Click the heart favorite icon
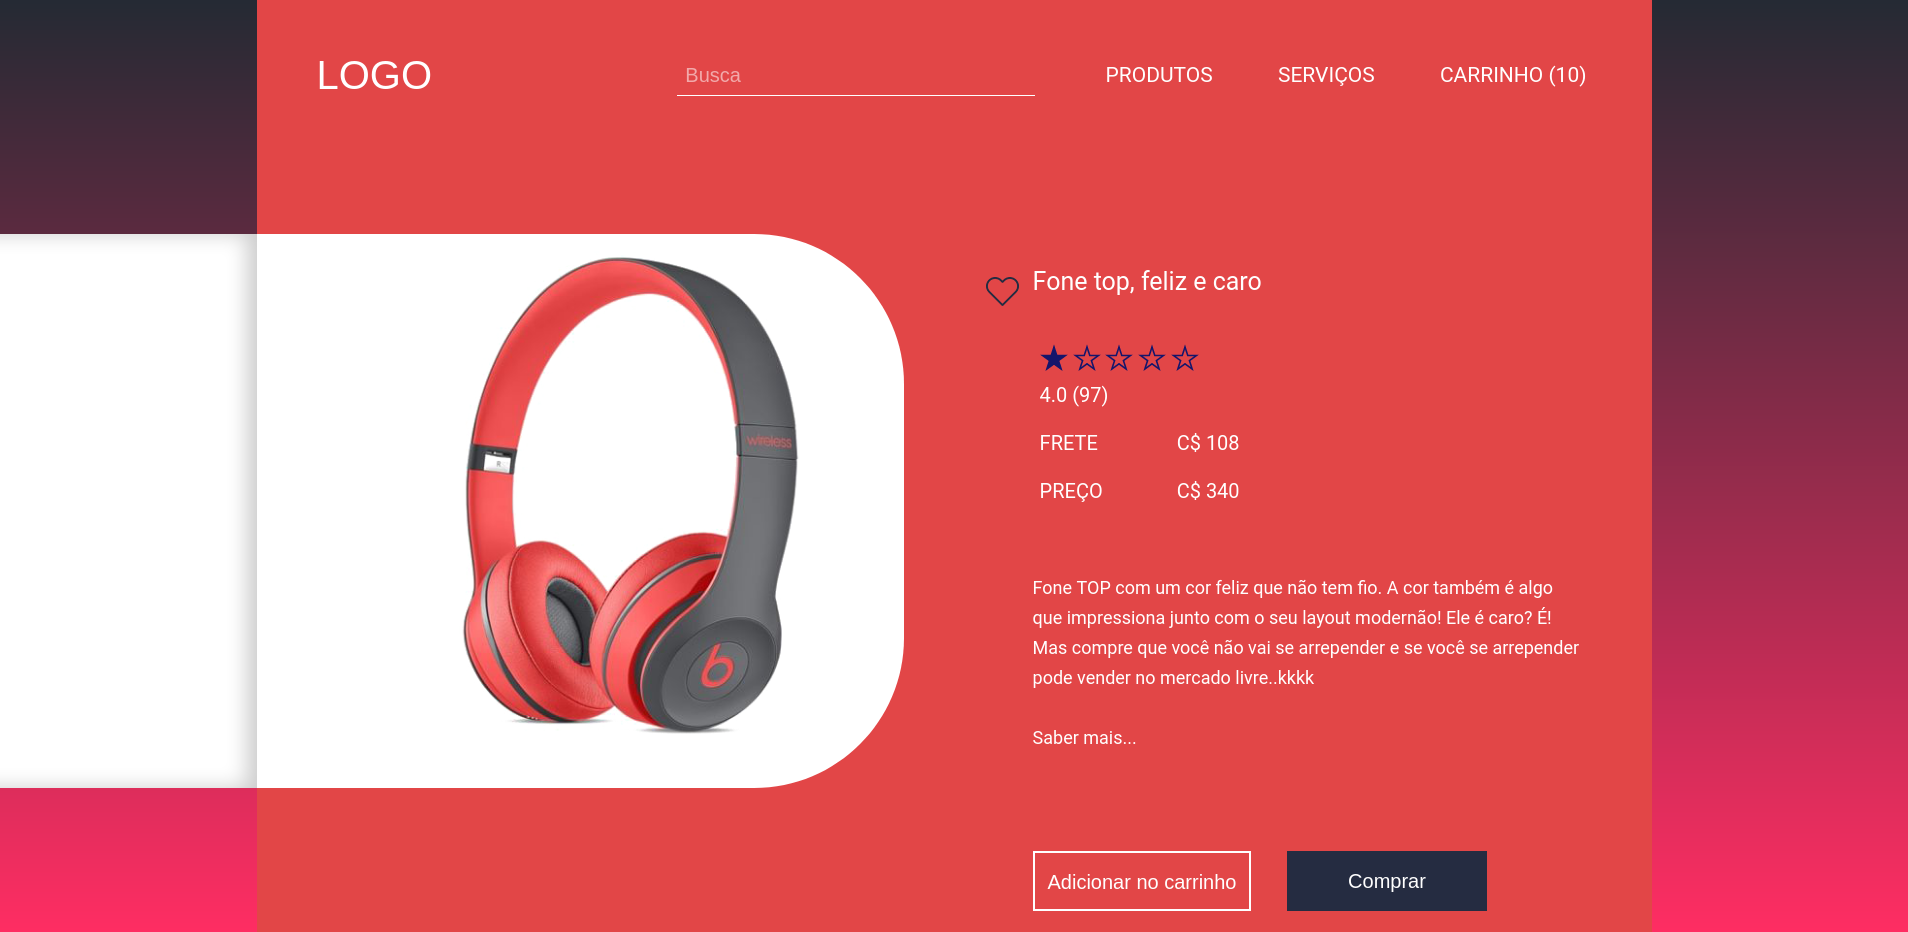1908x932 pixels. coord(1002,291)
